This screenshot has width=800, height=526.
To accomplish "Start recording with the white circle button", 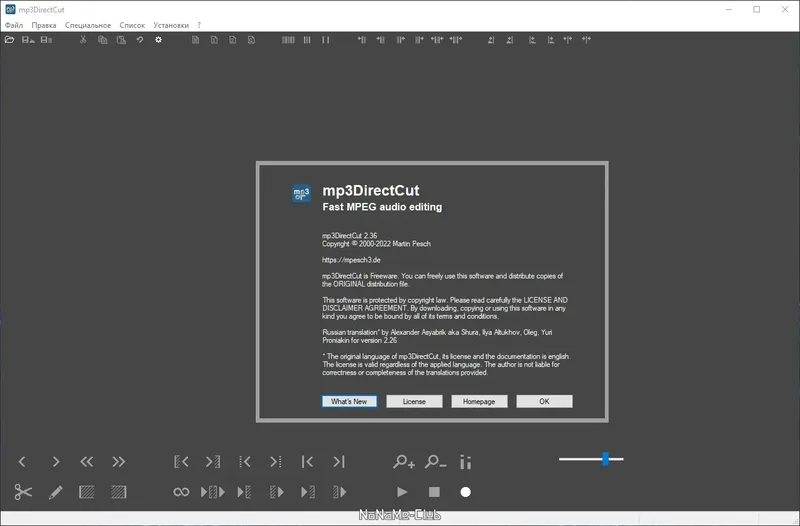I will click(465, 492).
